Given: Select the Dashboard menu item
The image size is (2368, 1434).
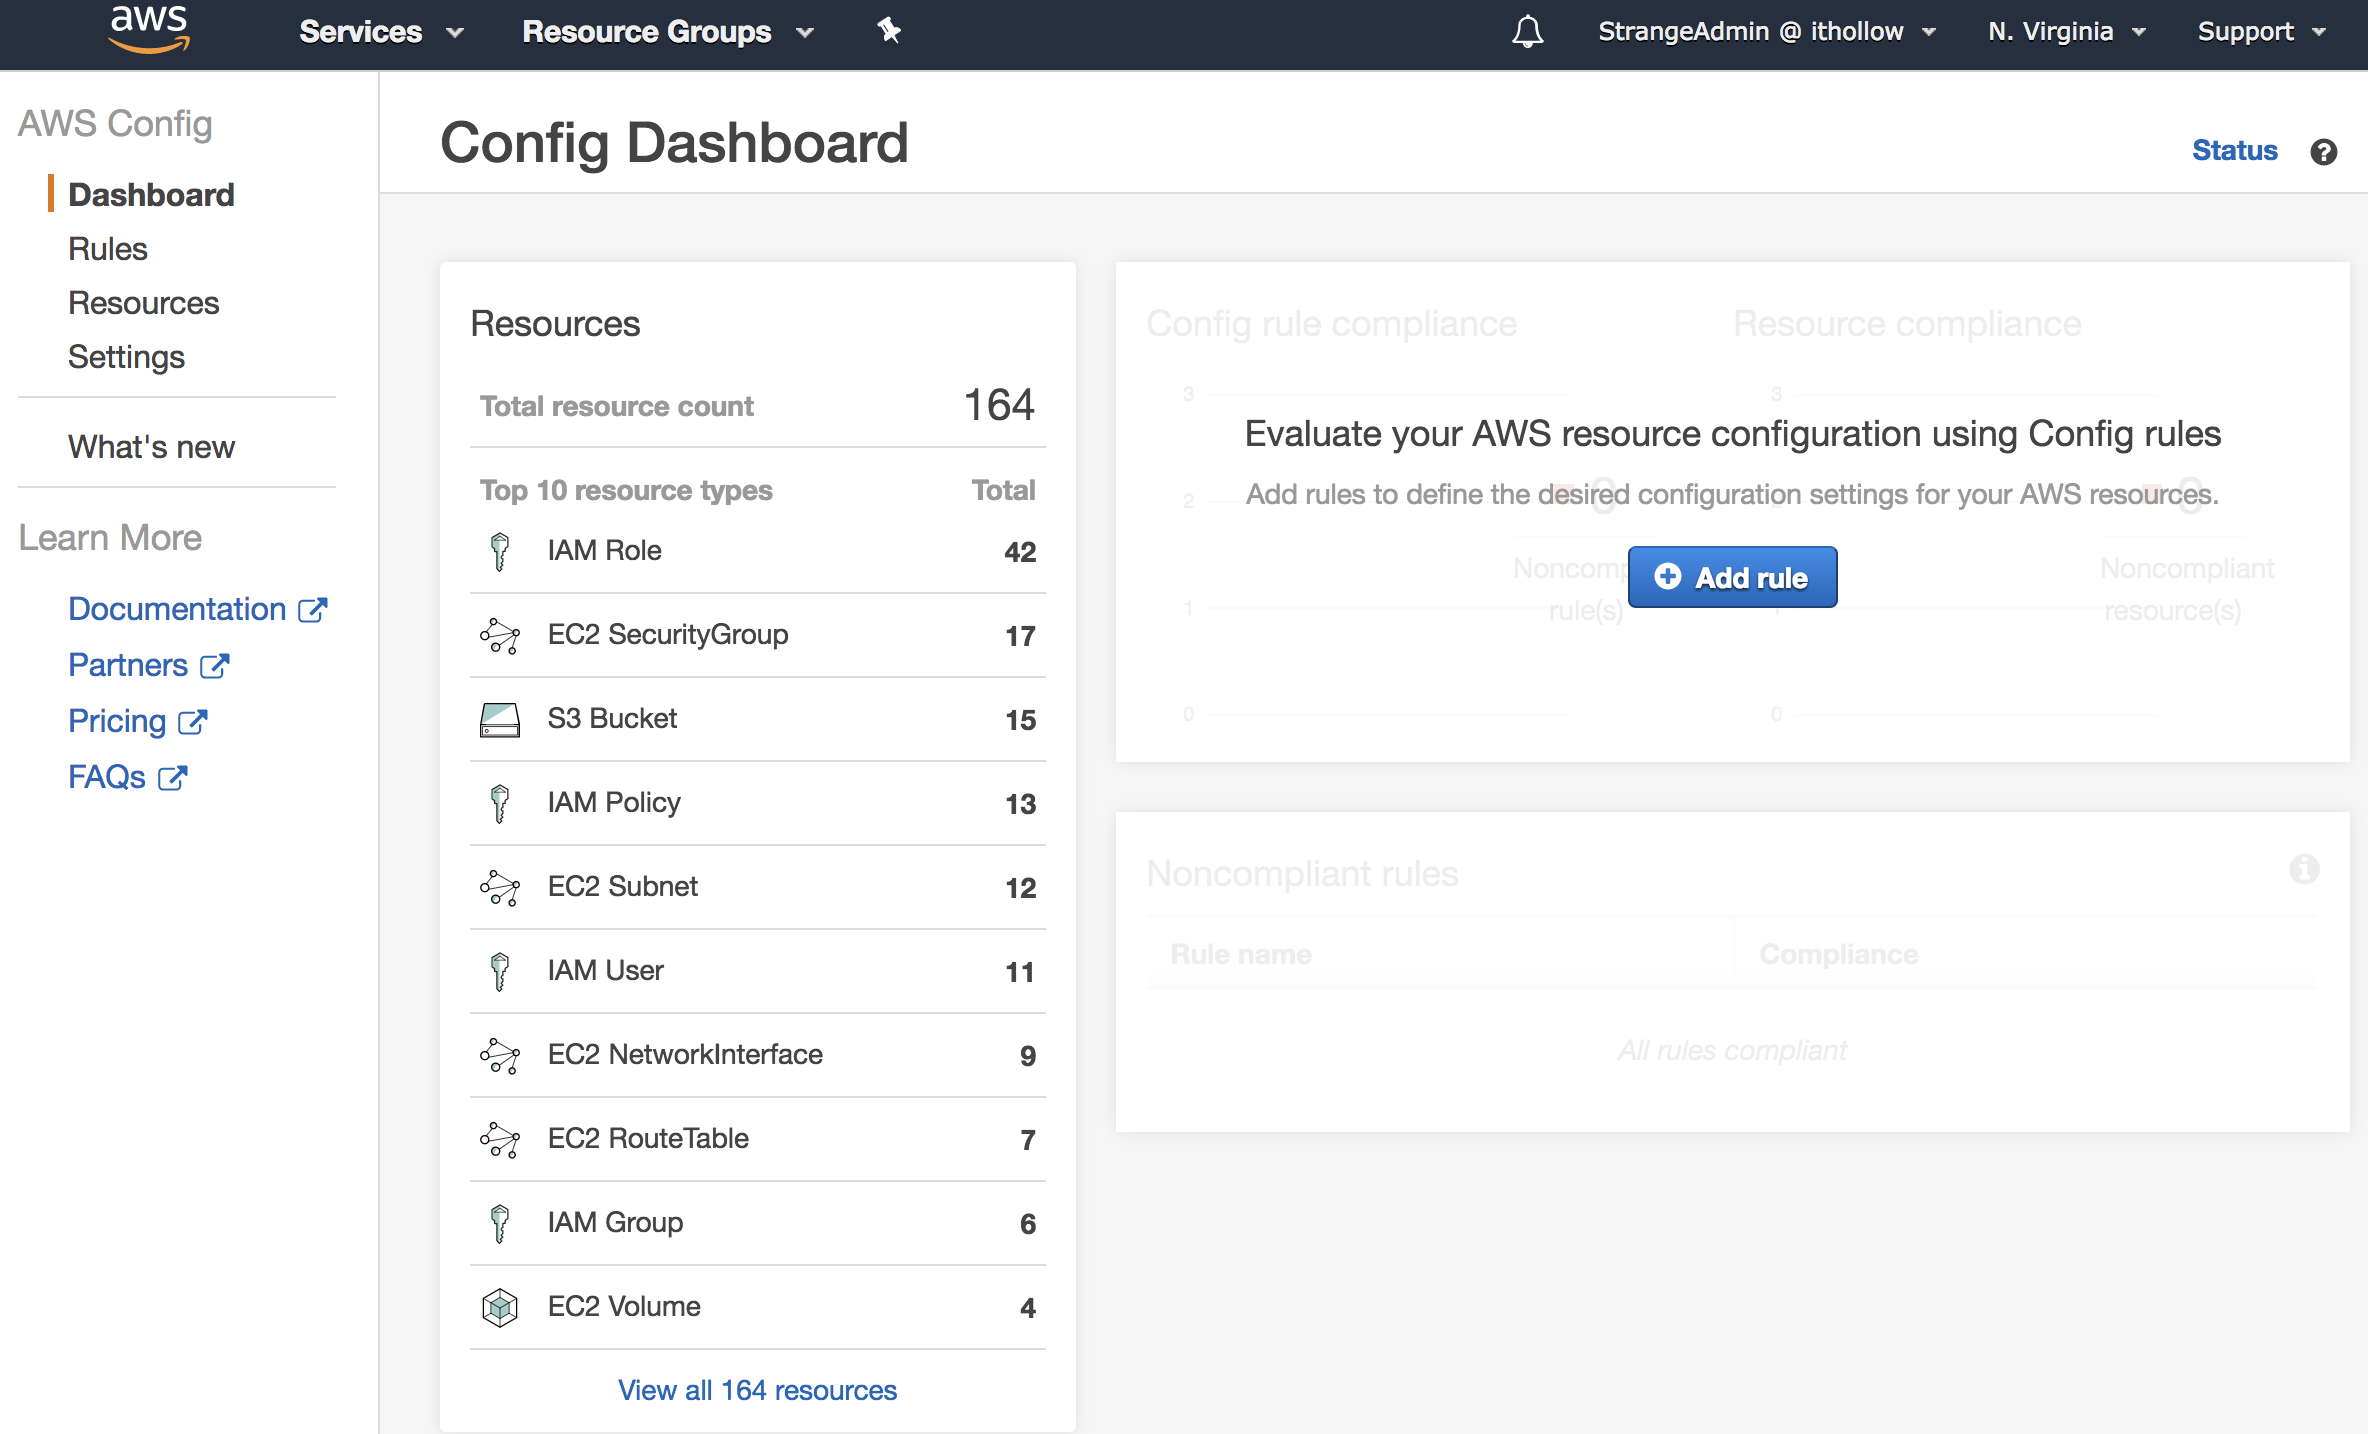Looking at the screenshot, I should [149, 194].
